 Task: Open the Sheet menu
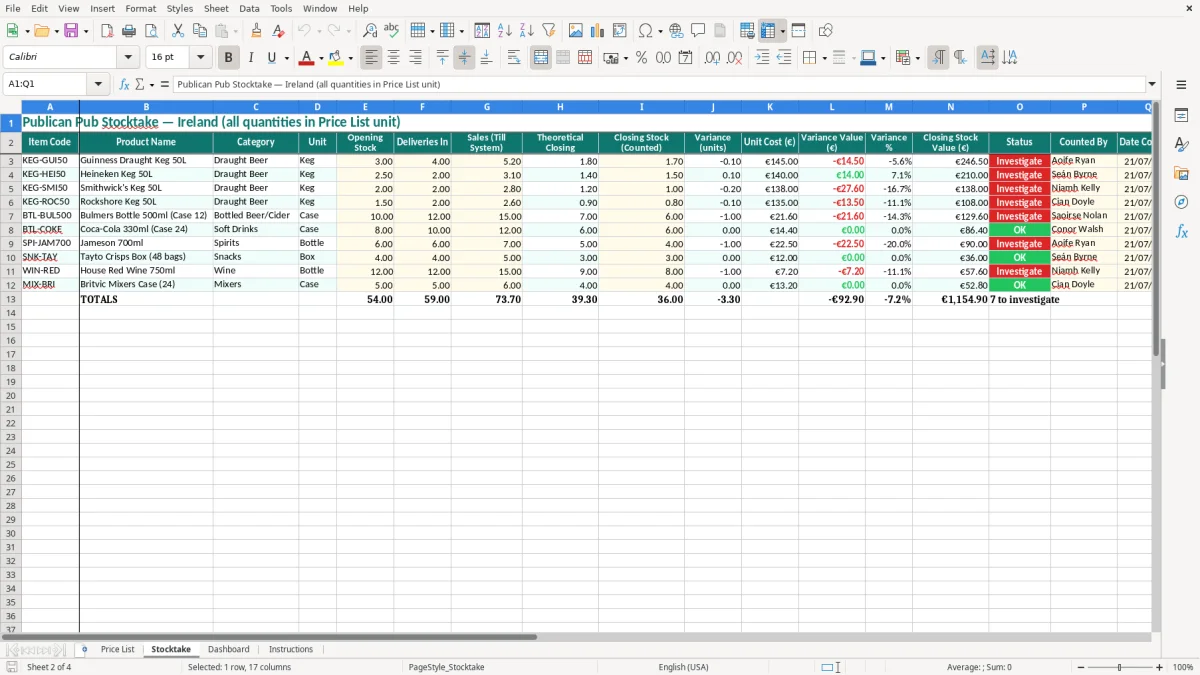coord(216,8)
